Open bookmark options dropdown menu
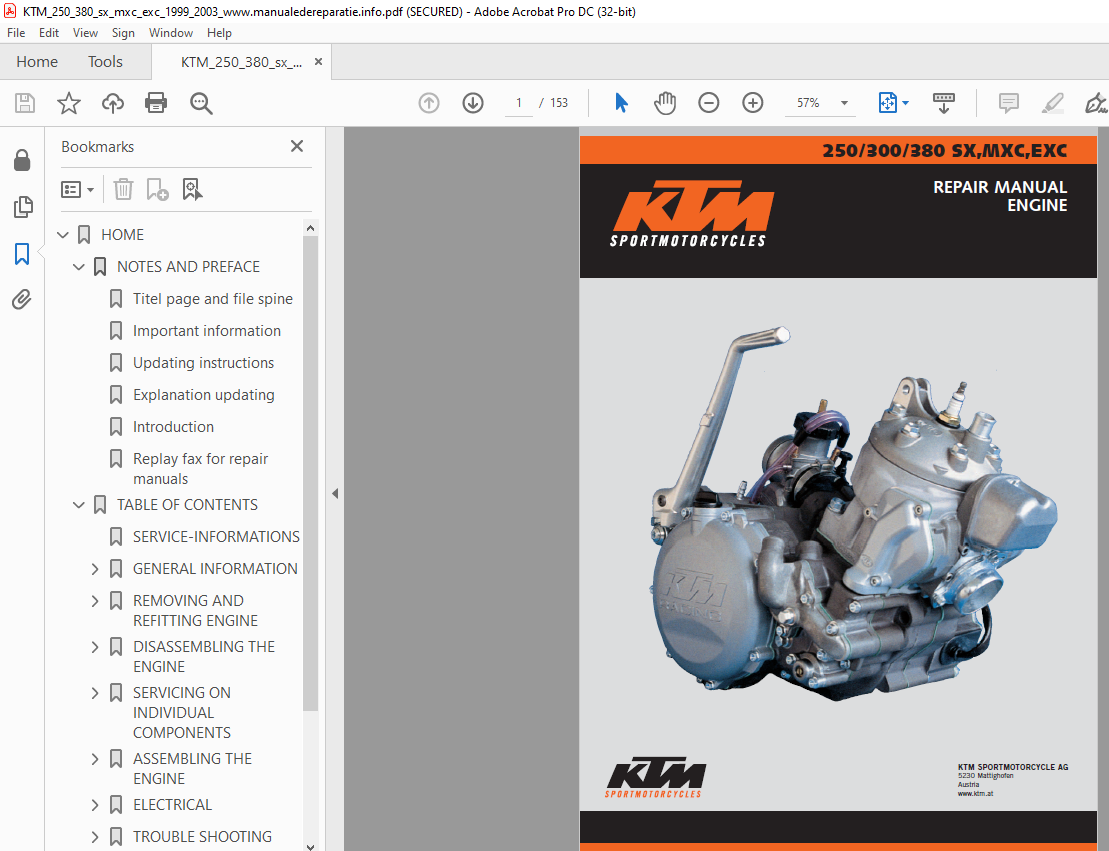Viewport: 1109px width, 851px height. tap(78, 190)
